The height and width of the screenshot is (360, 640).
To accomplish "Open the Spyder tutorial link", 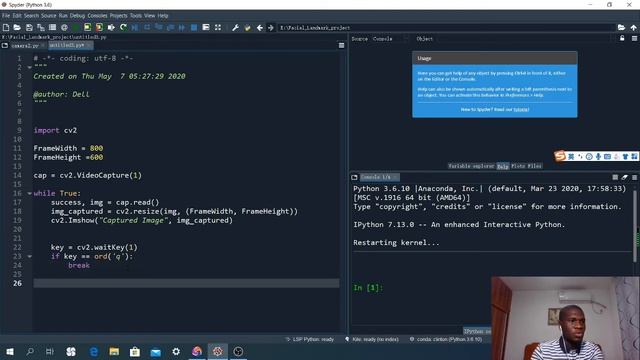I will tap(521, 109).
